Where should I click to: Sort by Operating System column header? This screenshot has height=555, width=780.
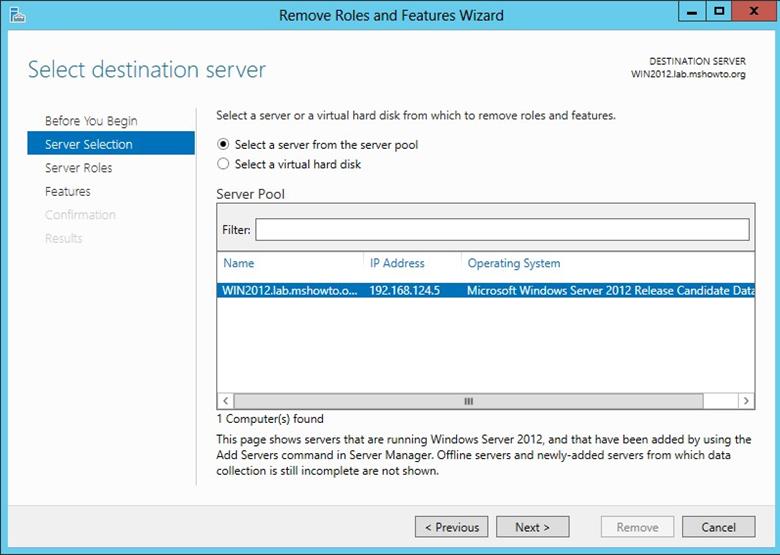click(x=514, y=263)
